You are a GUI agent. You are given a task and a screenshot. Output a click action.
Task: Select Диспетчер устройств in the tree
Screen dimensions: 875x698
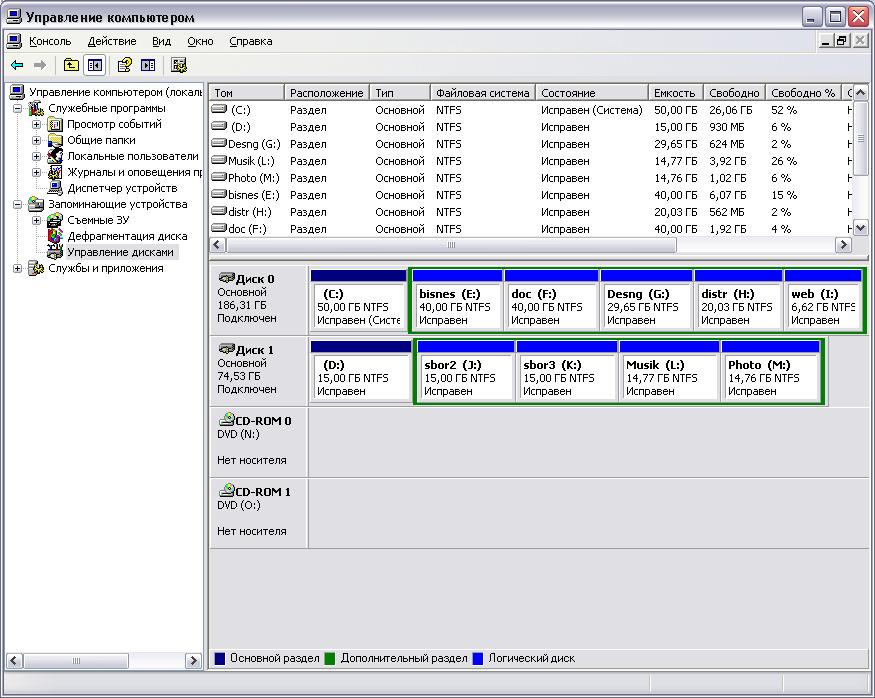(122, 188)
